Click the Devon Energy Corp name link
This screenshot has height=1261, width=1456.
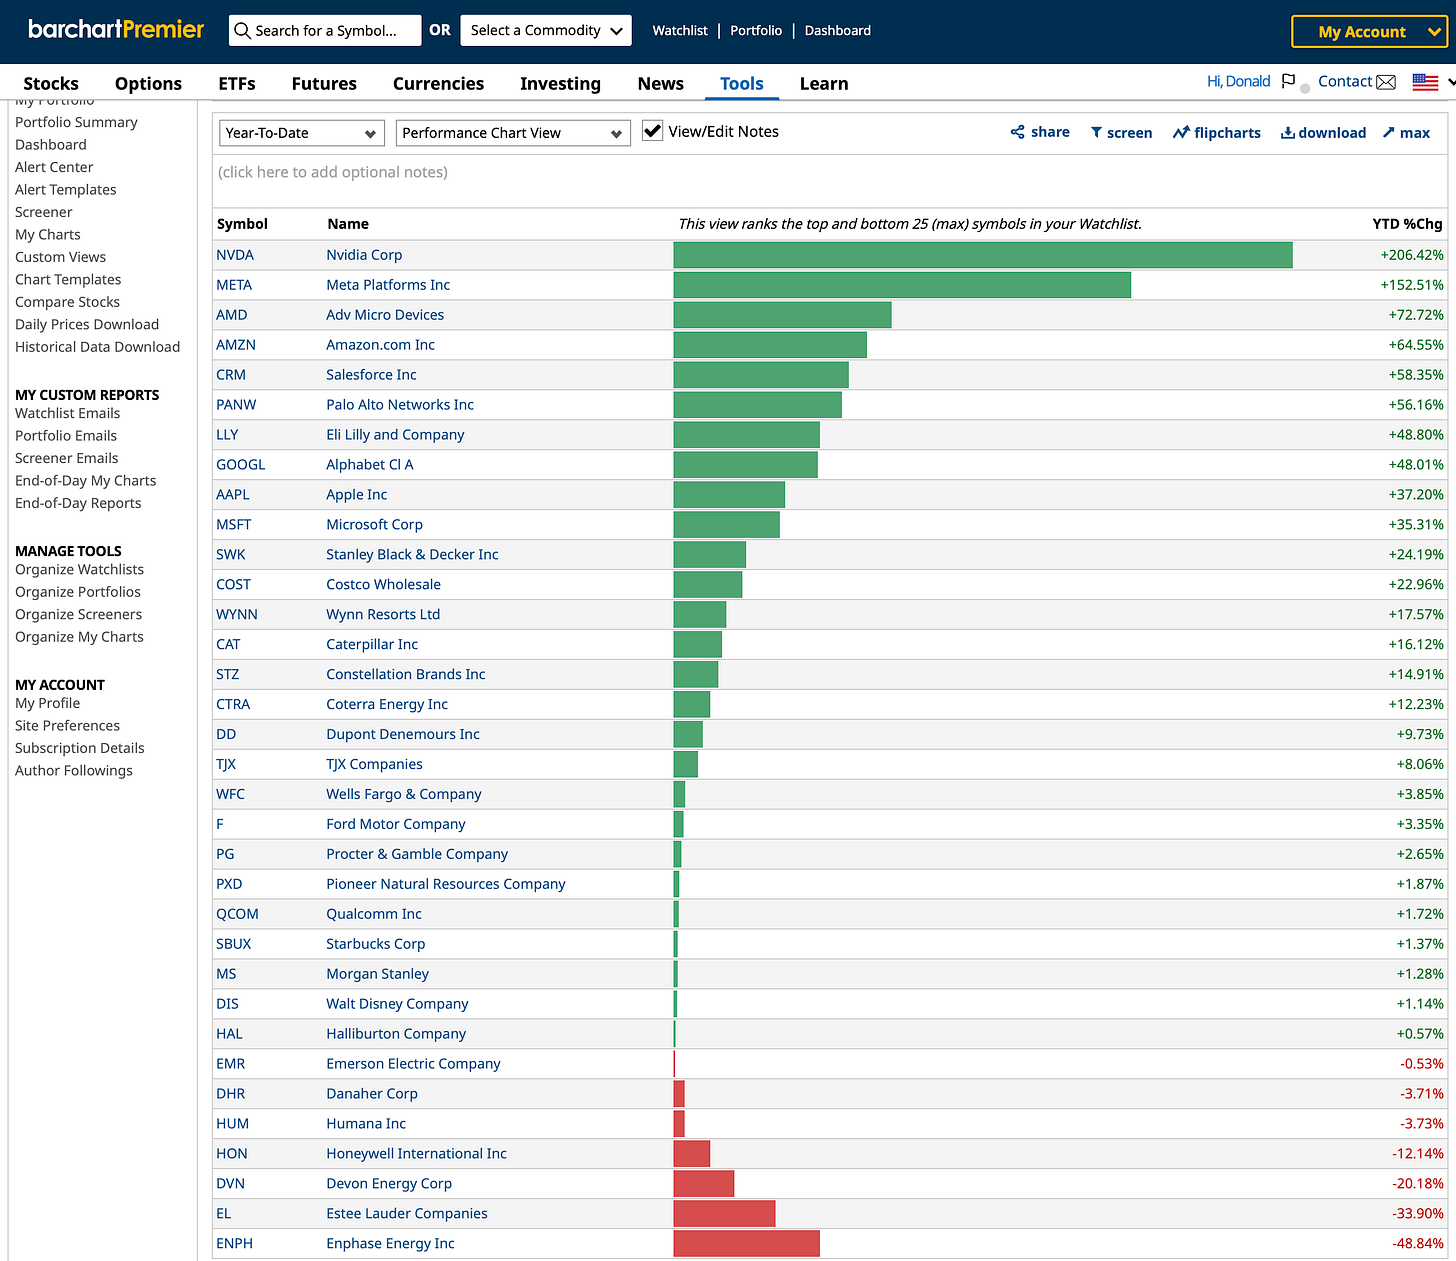coord(389,1184)
